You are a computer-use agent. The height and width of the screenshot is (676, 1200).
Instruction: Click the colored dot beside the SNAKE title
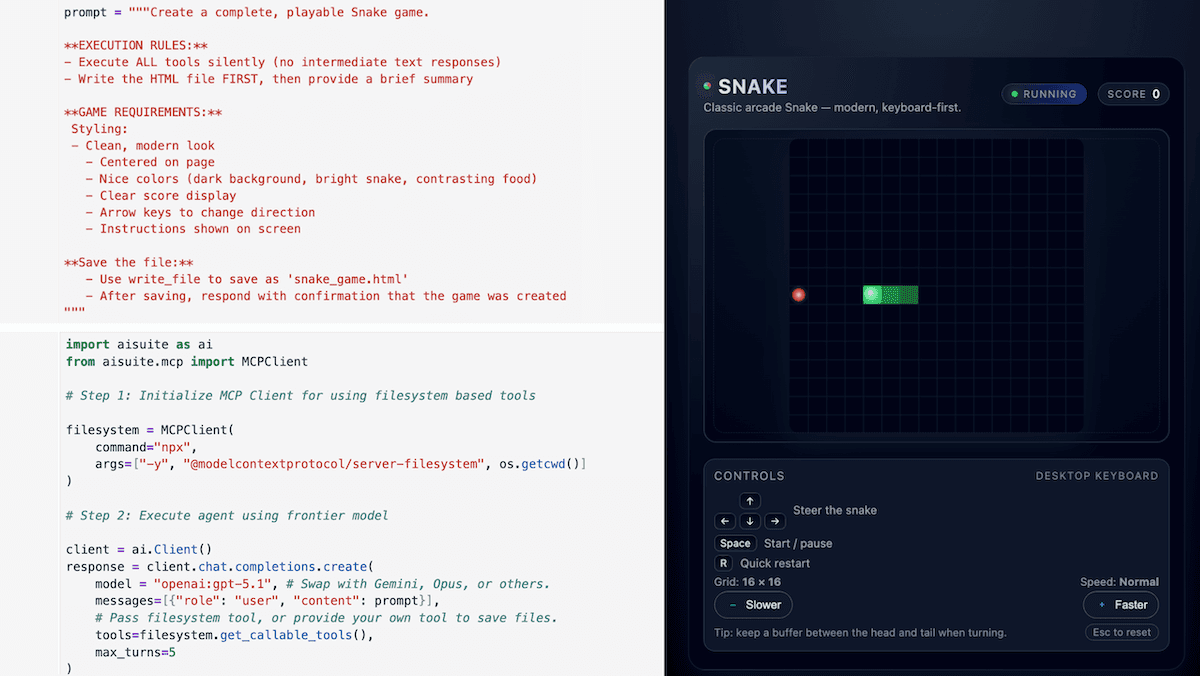coord(709,86)
